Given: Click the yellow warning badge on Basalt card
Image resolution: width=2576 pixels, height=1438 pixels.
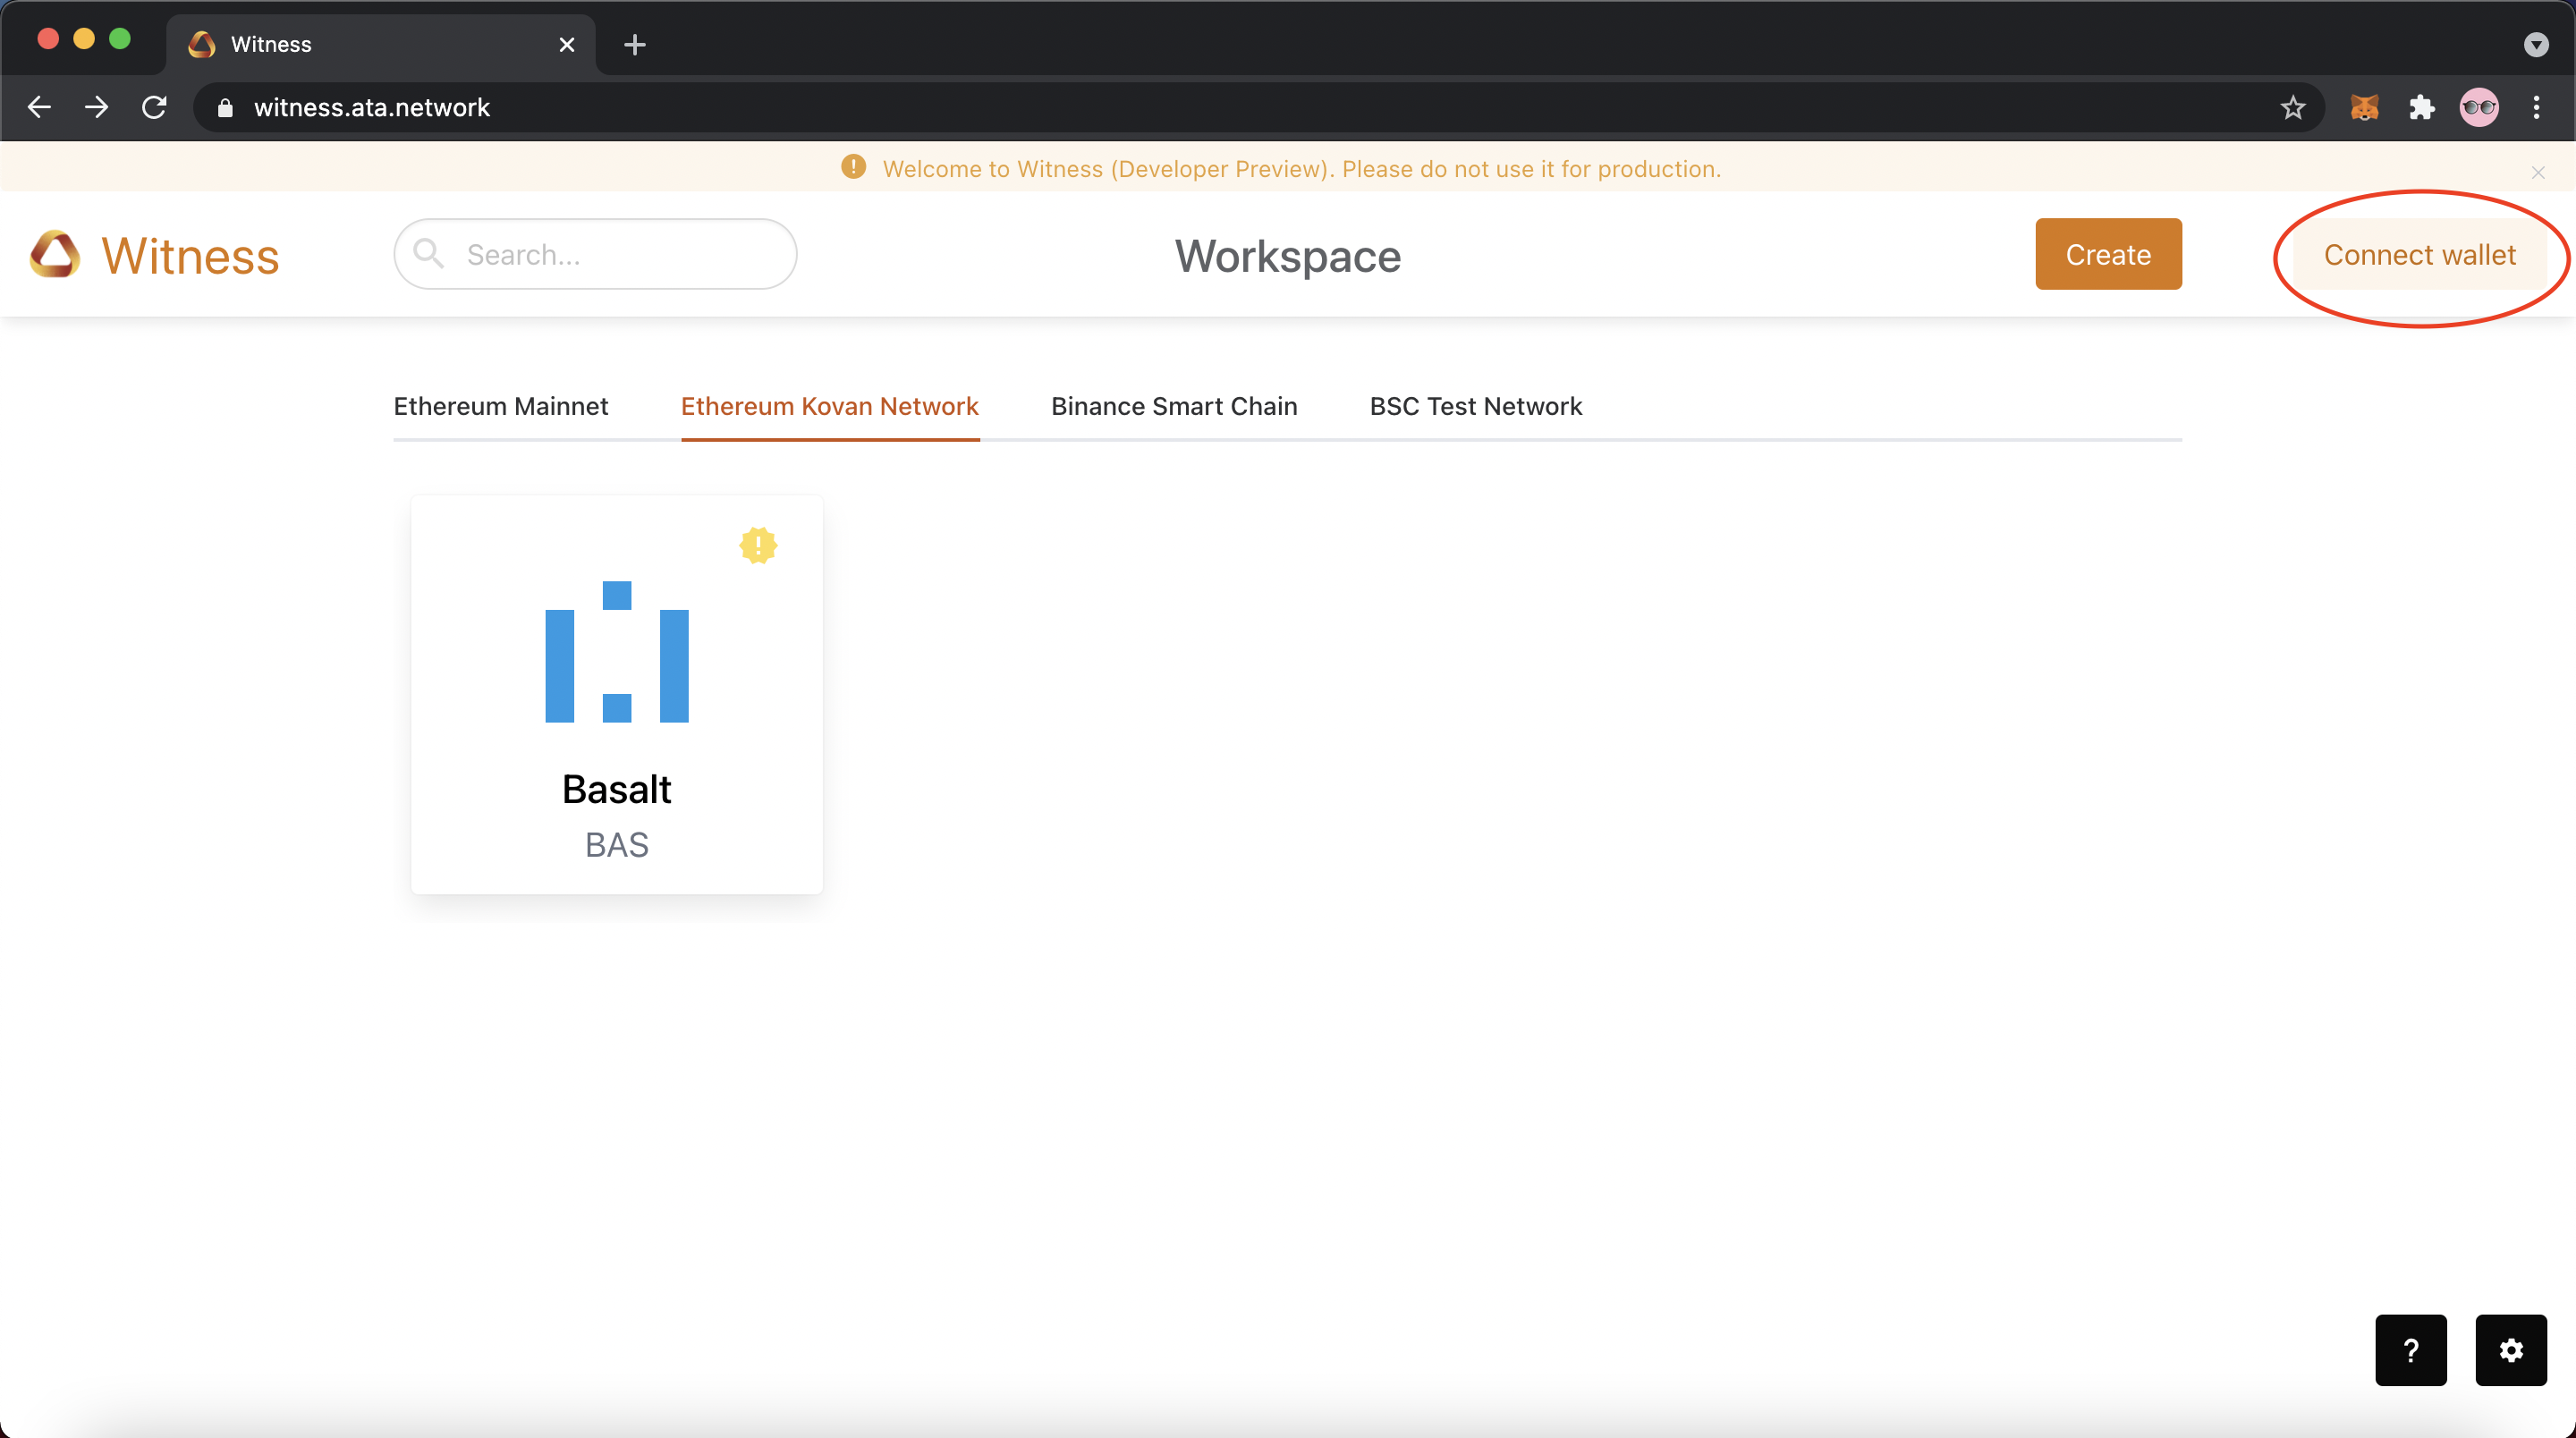Looking at the screenshot, I should pyautogui.click(x=758, y=545).
